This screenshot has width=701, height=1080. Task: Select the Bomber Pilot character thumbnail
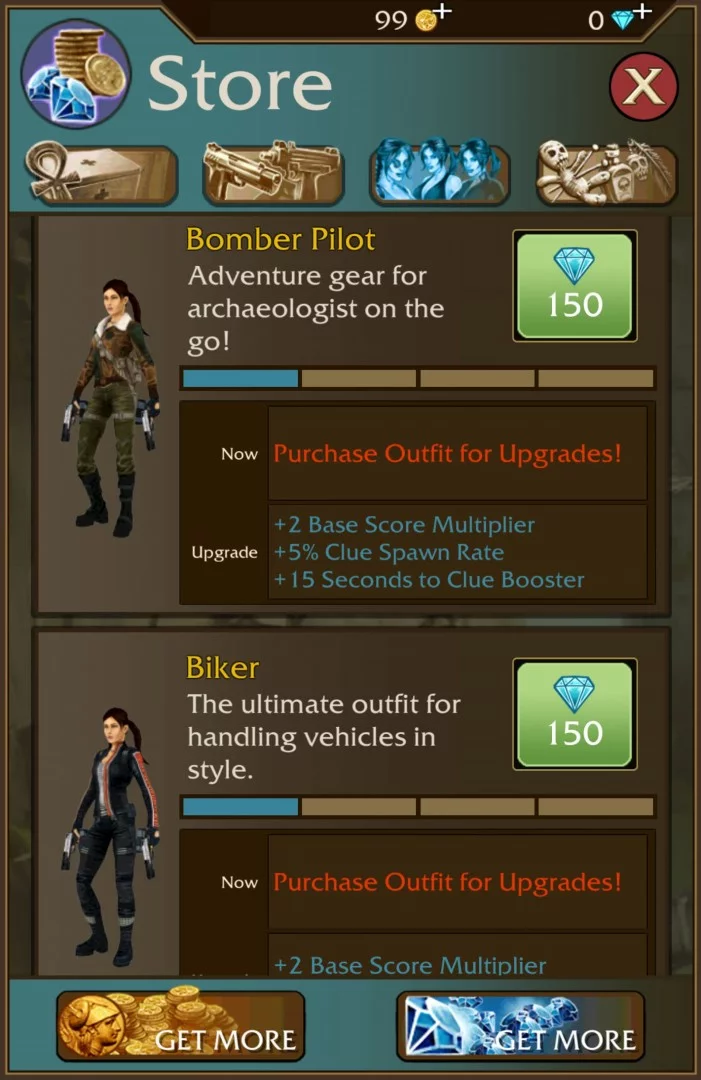pyautogui.click(x=110, y=408)
